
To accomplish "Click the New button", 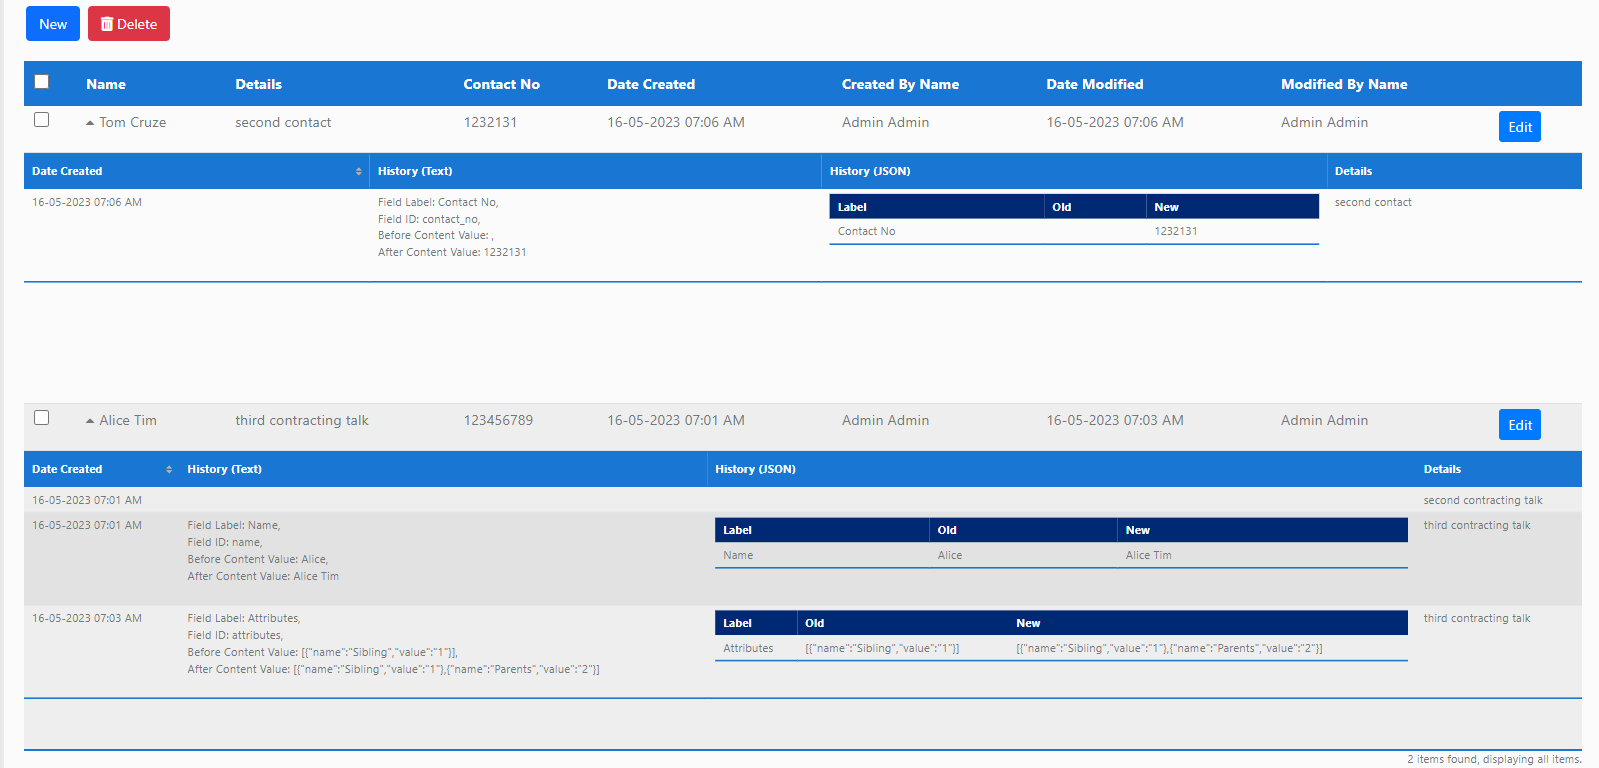I will pyautogui.click(x=53, y=24).
